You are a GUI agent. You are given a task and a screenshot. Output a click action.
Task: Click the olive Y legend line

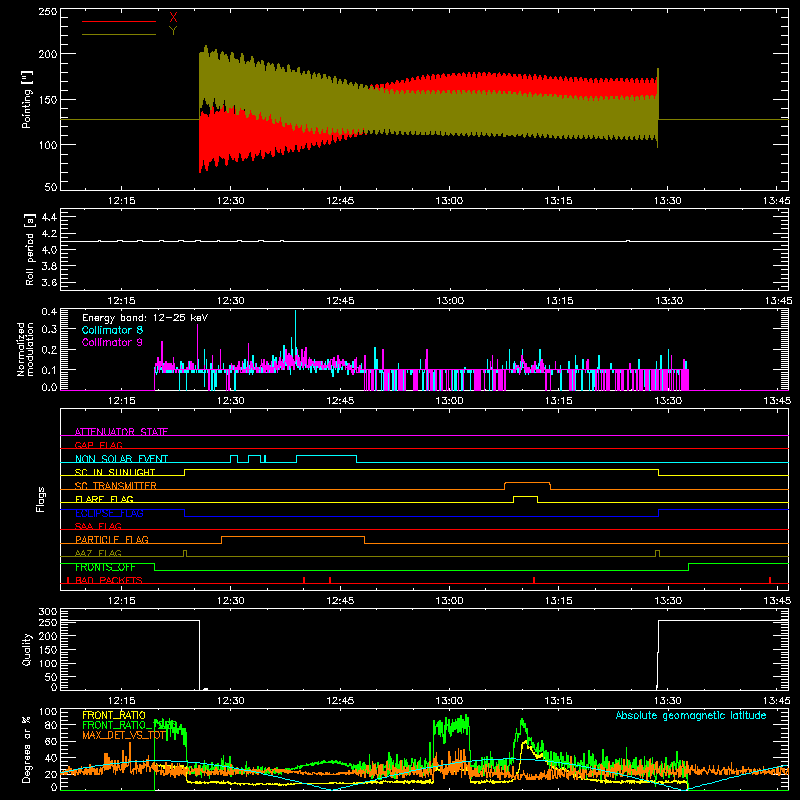click(x=119, y=35)
